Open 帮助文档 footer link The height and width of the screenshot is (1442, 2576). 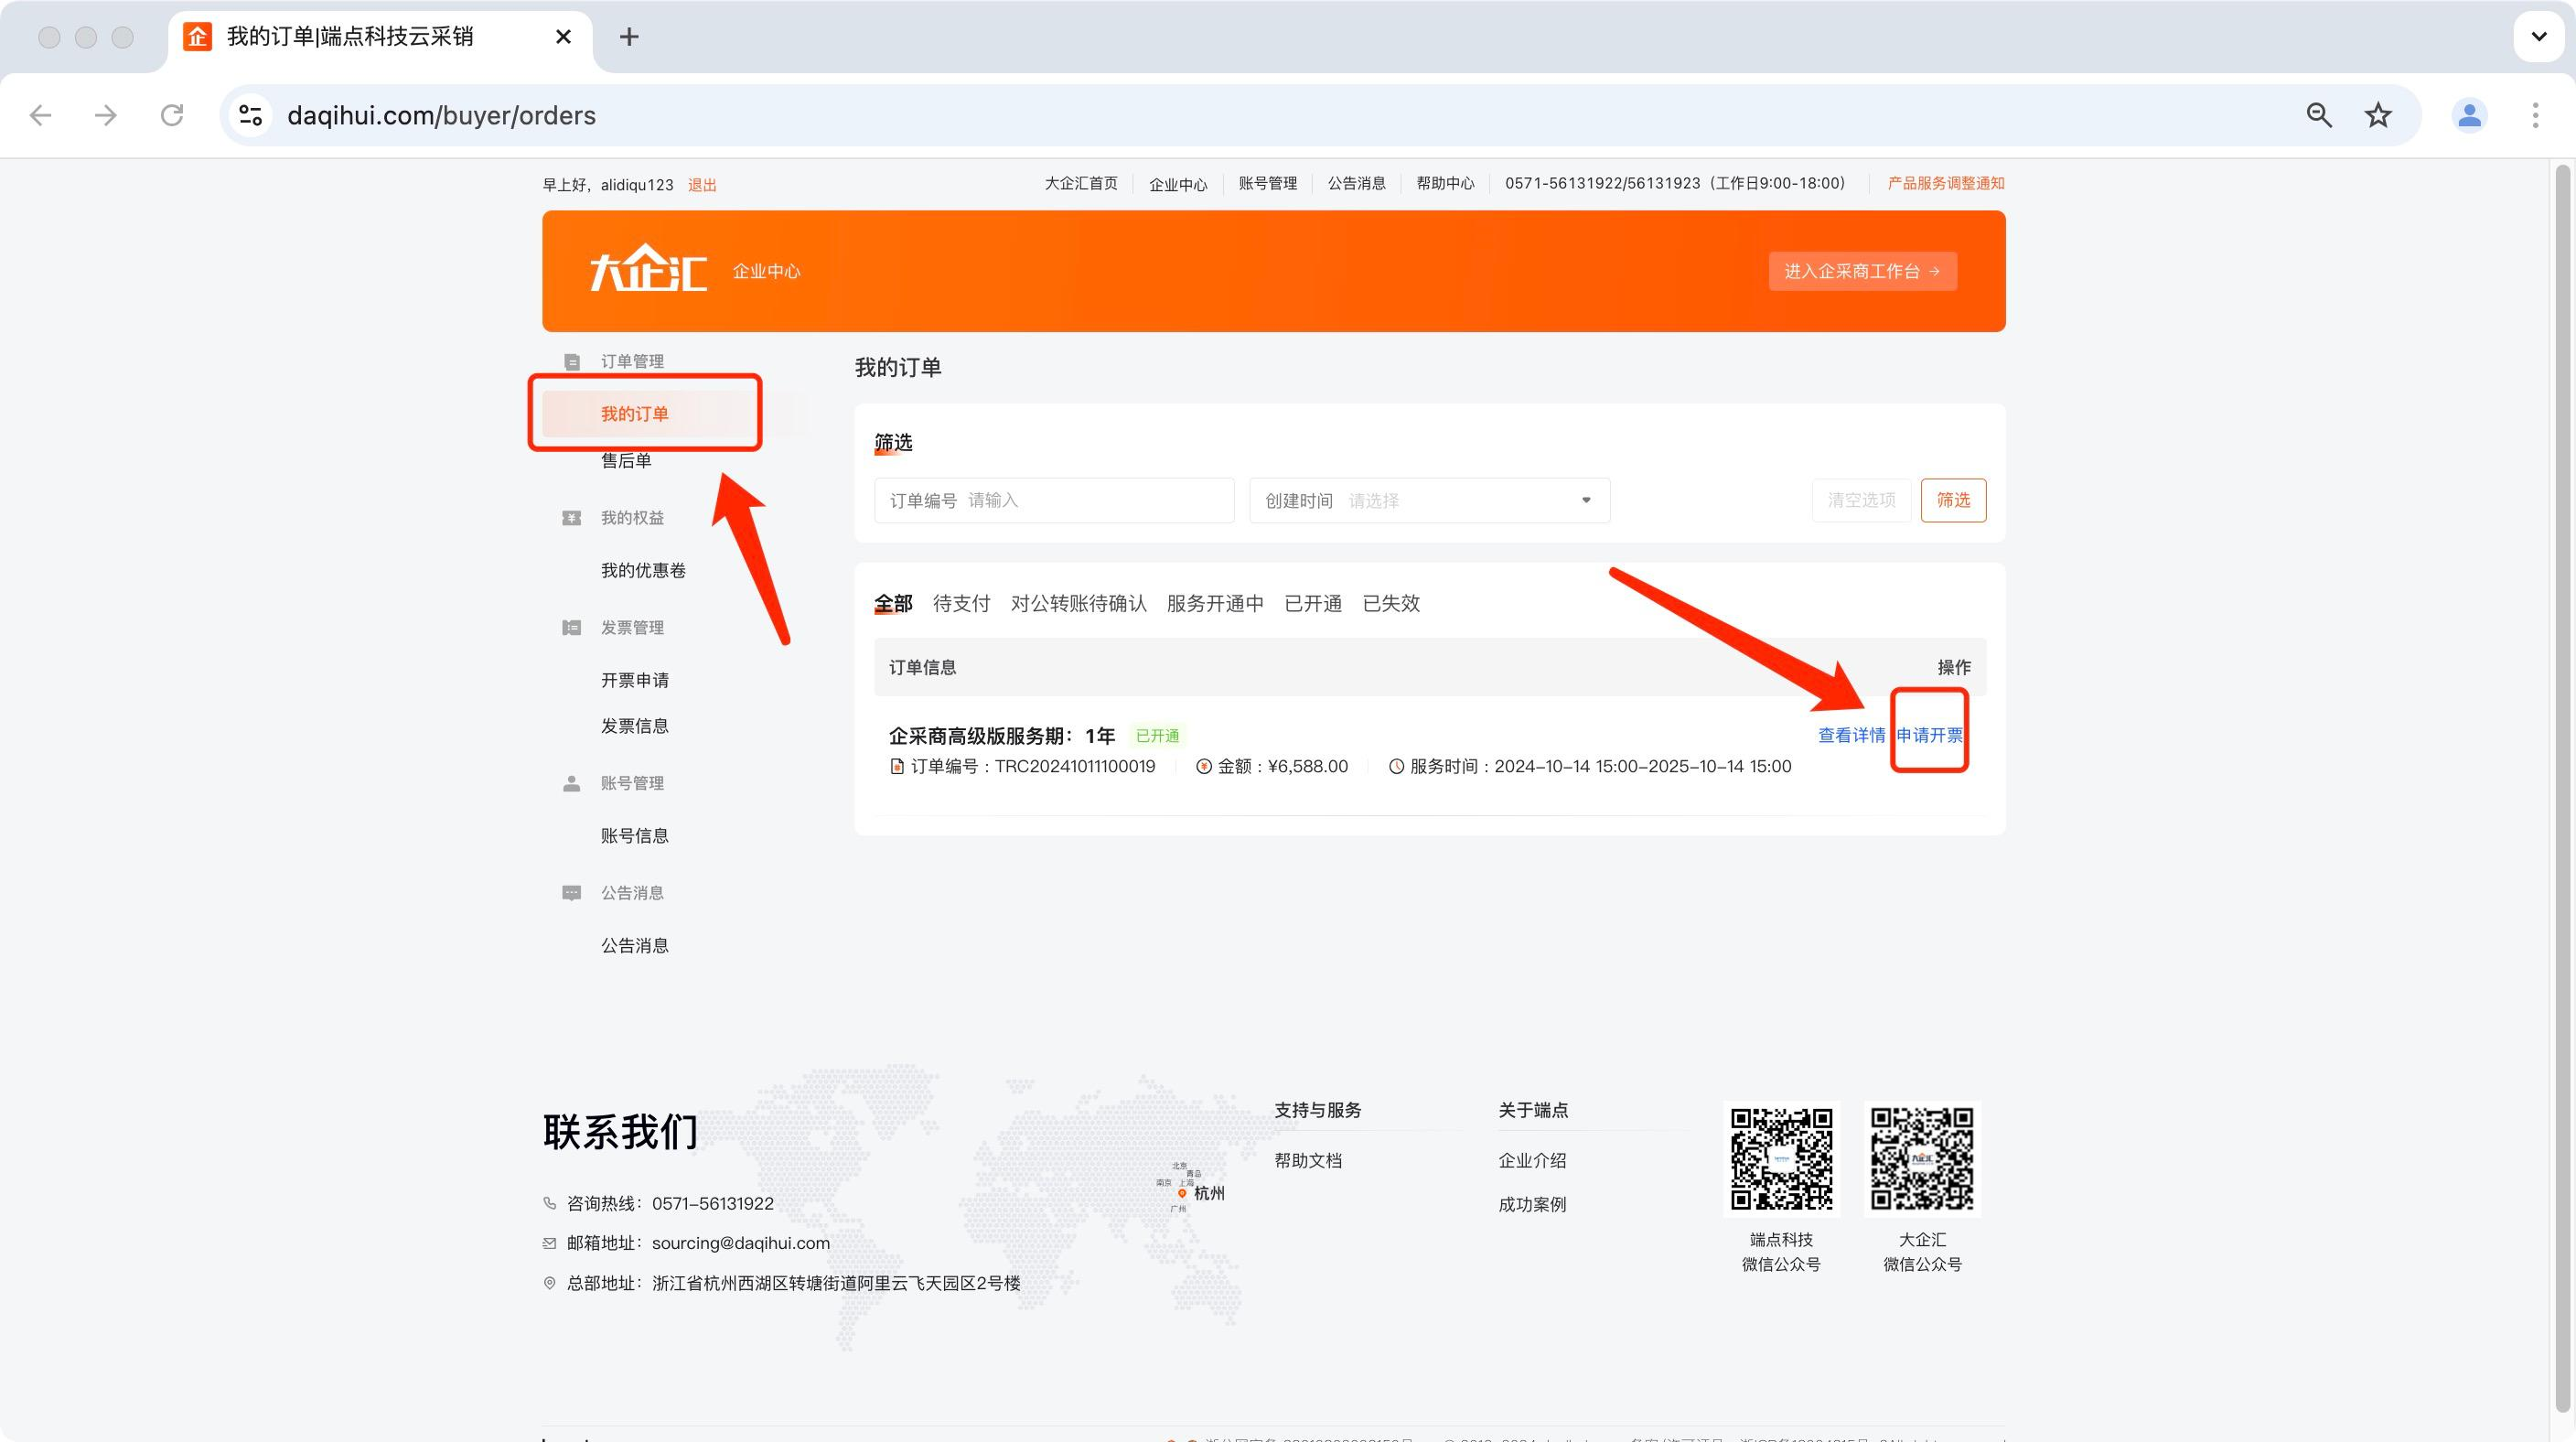click(1308, 1161)
